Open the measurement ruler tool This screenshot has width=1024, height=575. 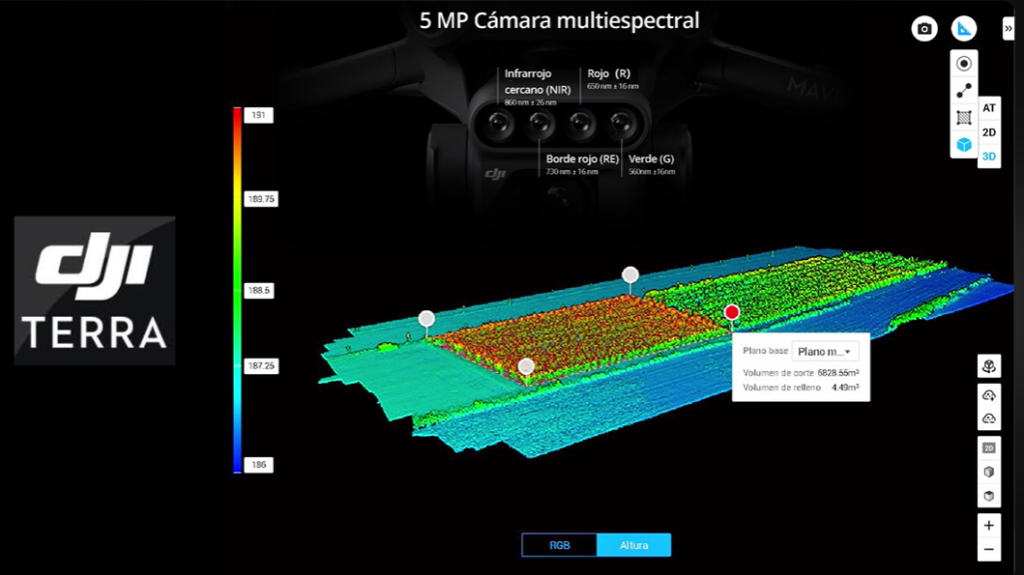(x=963, y=29)
